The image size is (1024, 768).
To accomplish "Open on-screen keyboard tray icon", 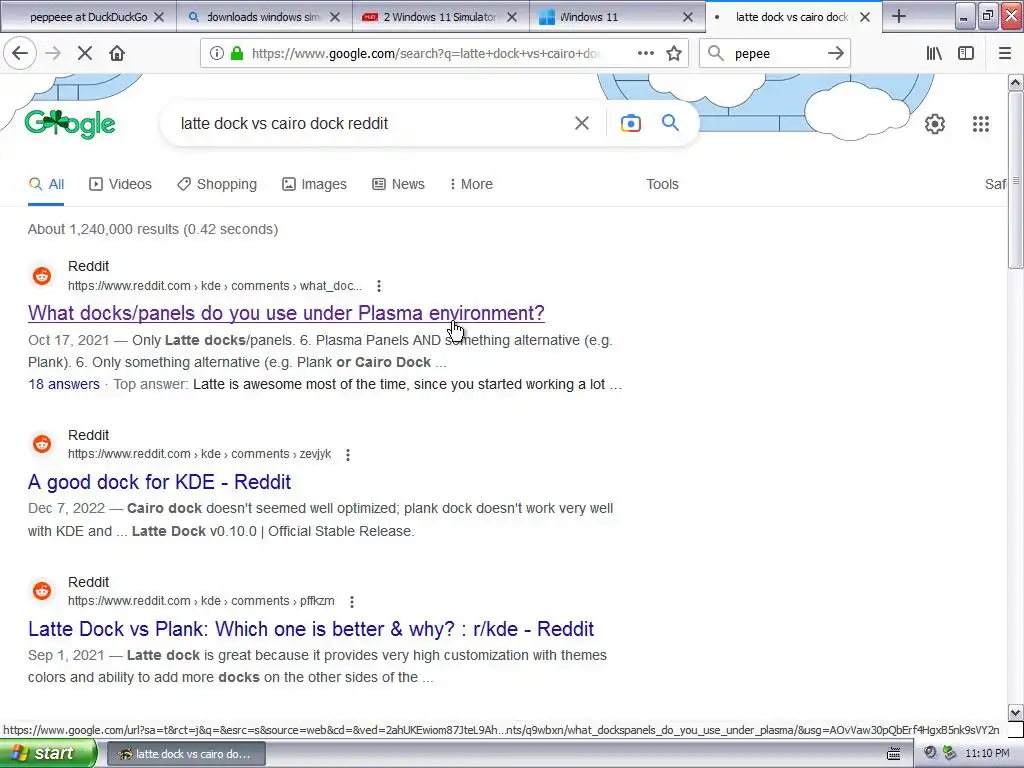I will coord(894,754).
